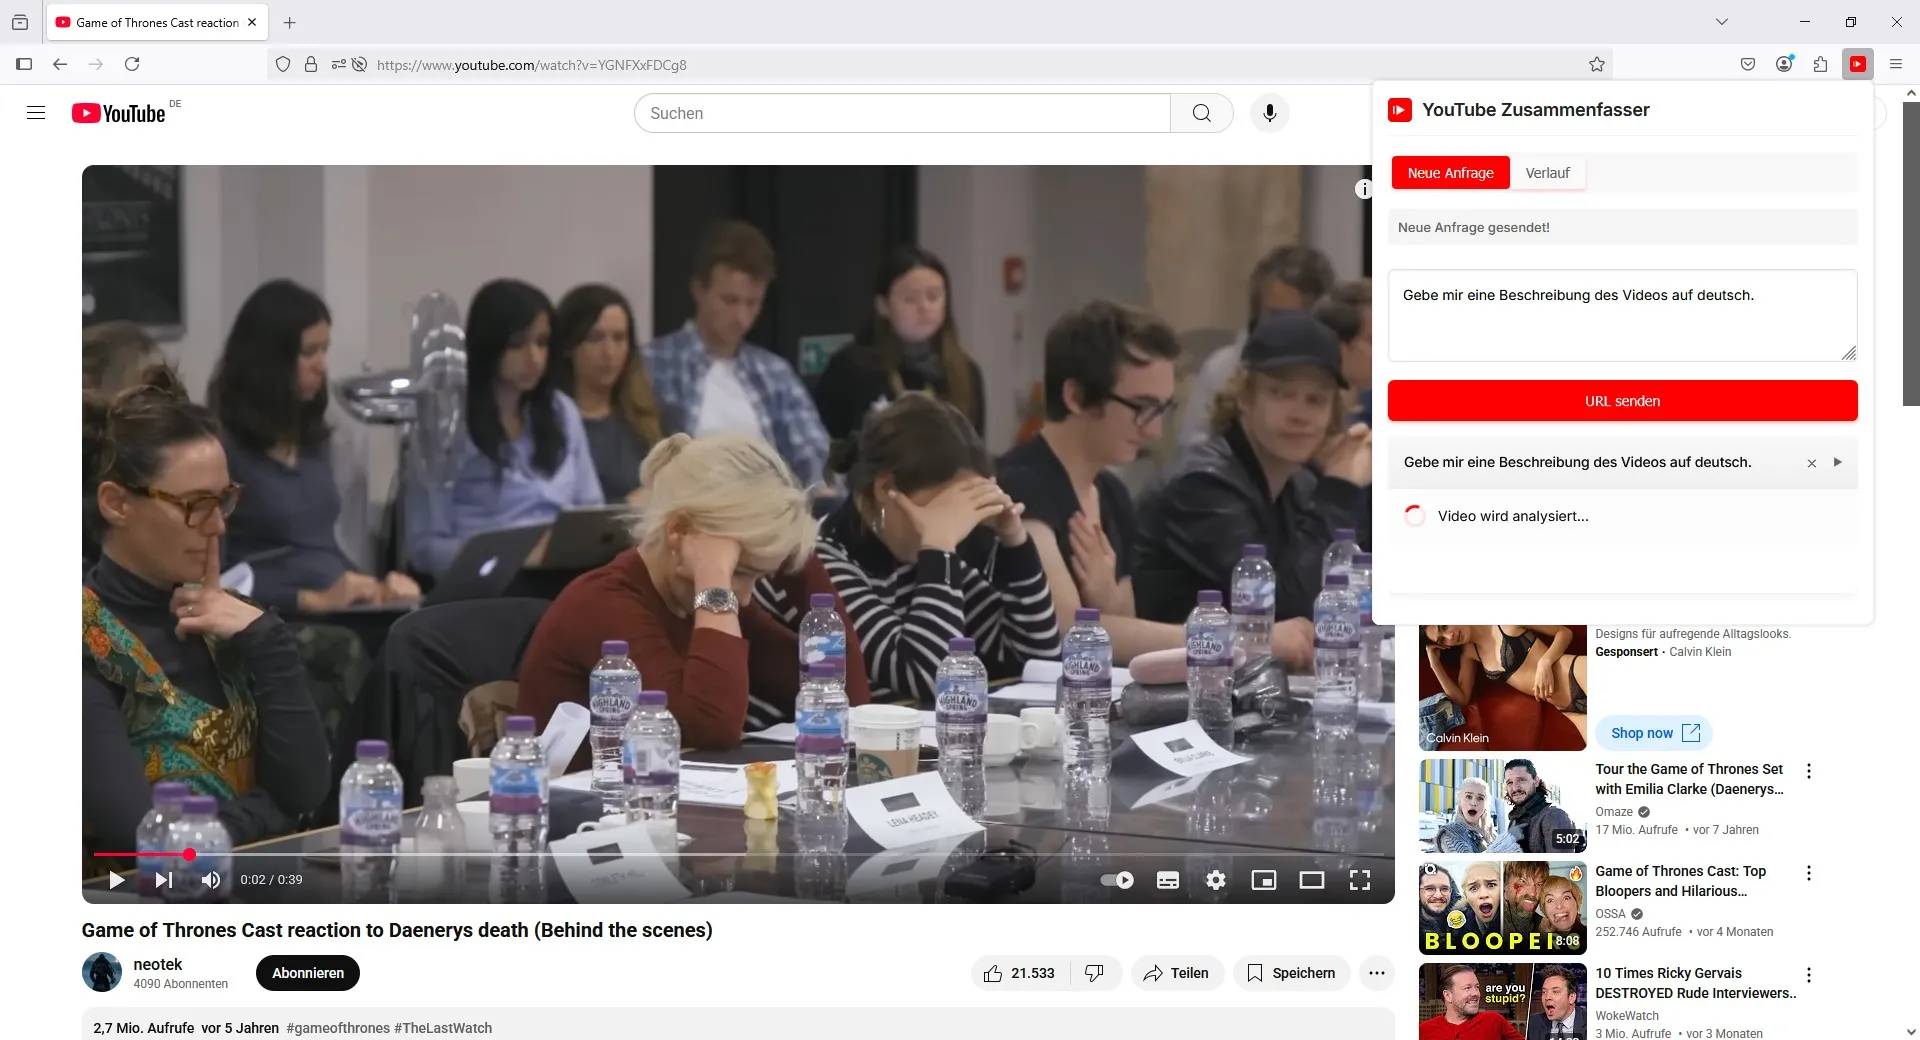
Task: Bookmark this page with the star
Action: [x=1597, y=64]
